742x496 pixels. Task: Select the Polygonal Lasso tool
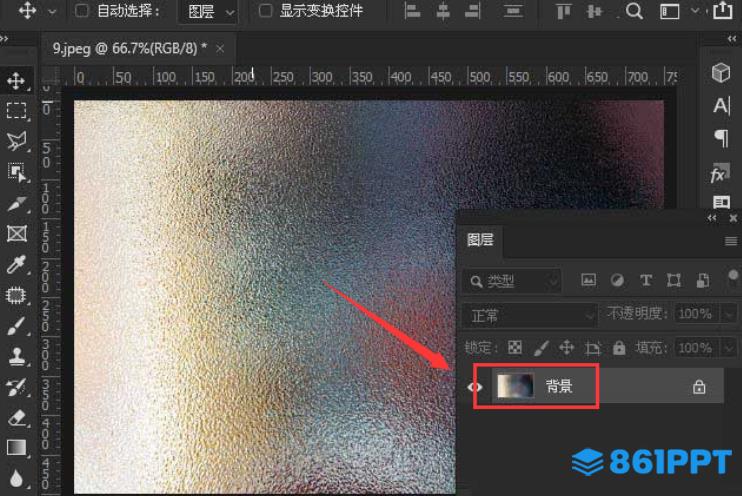(16, 141)
